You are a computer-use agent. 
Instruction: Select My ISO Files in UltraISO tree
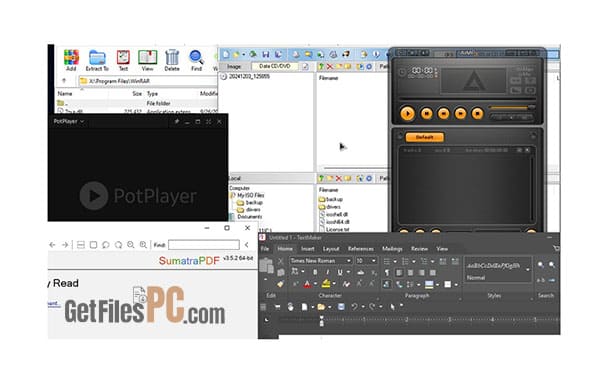[x=251, y=196]
